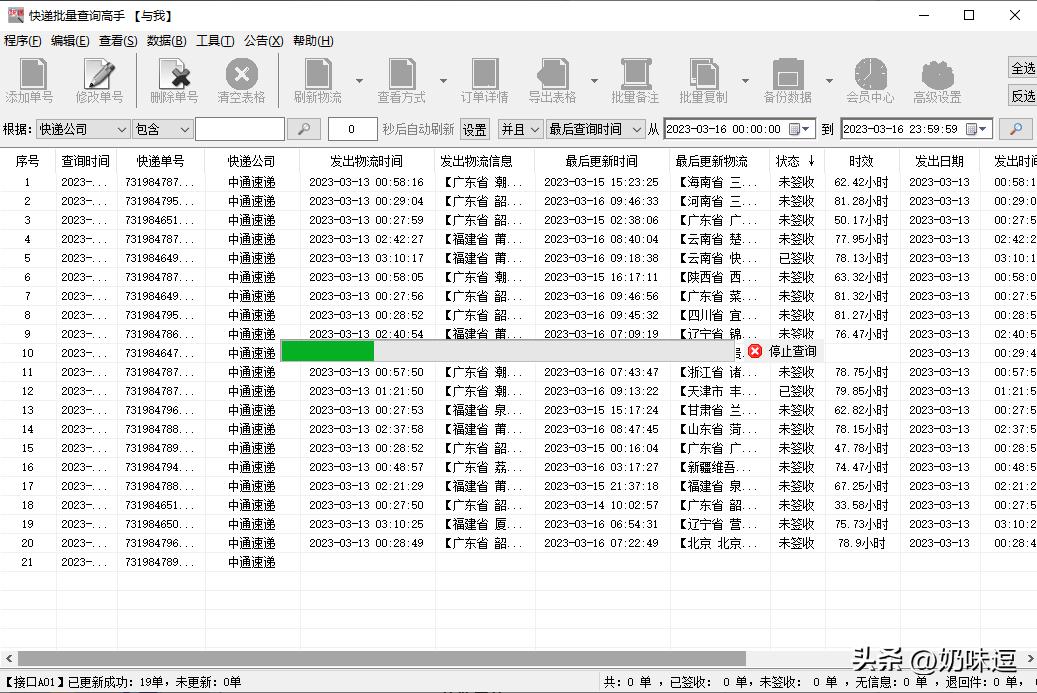Open the 工具(T) menu
The height and width of the screenshot is (693, 1037).
coord(214,40)
